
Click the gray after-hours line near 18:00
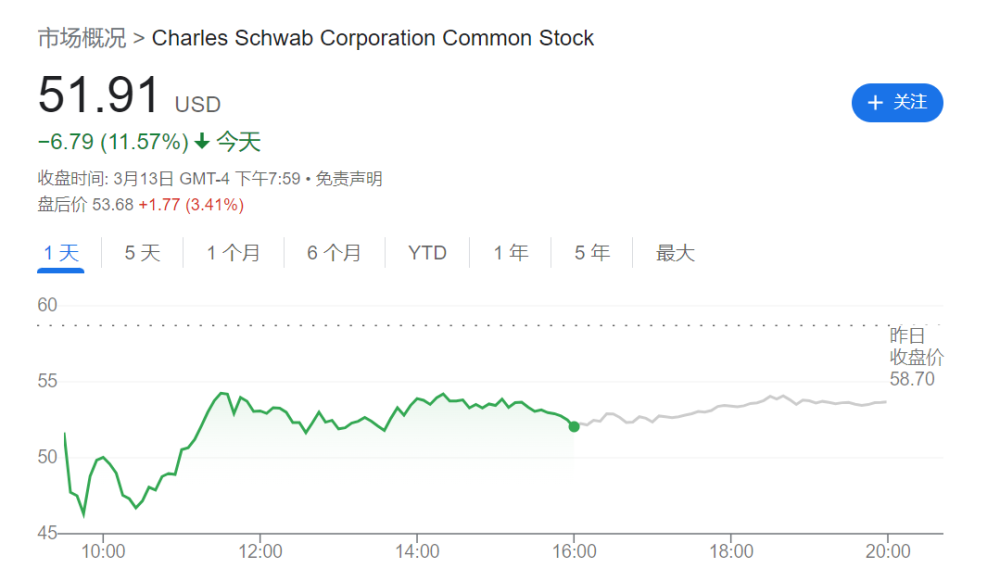(x=731, y=406)
